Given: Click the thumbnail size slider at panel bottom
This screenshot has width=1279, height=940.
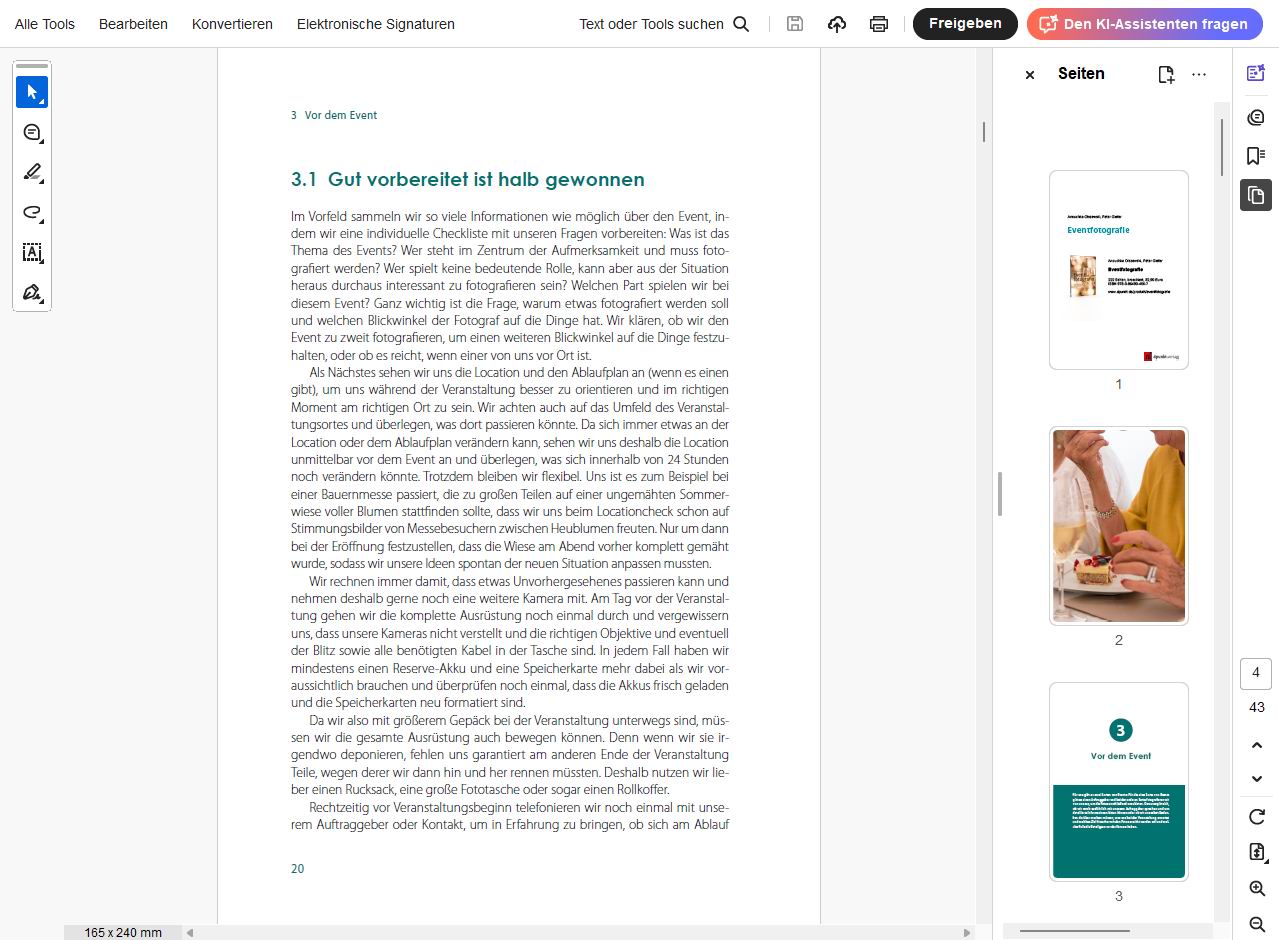Looking at the screenshot, I should 1075,931.
